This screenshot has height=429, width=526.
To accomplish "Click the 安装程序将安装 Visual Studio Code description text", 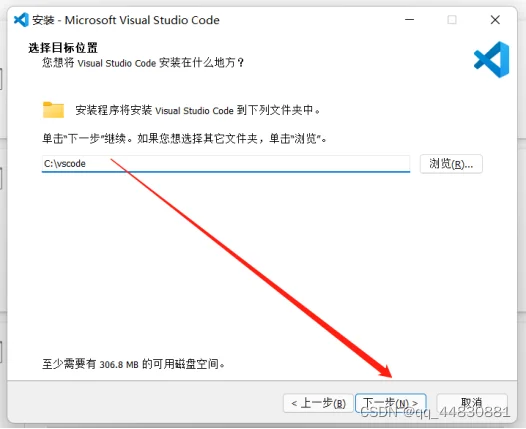I will click(x=198, y=110).
